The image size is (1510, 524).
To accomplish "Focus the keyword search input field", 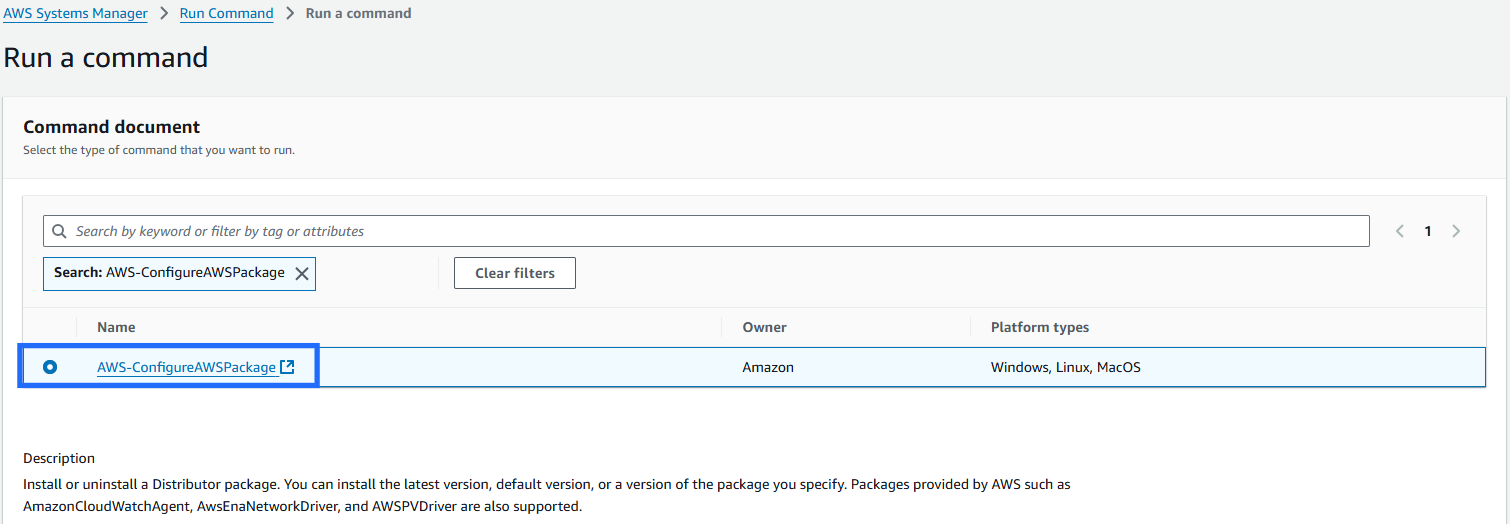I will (700, 231).
